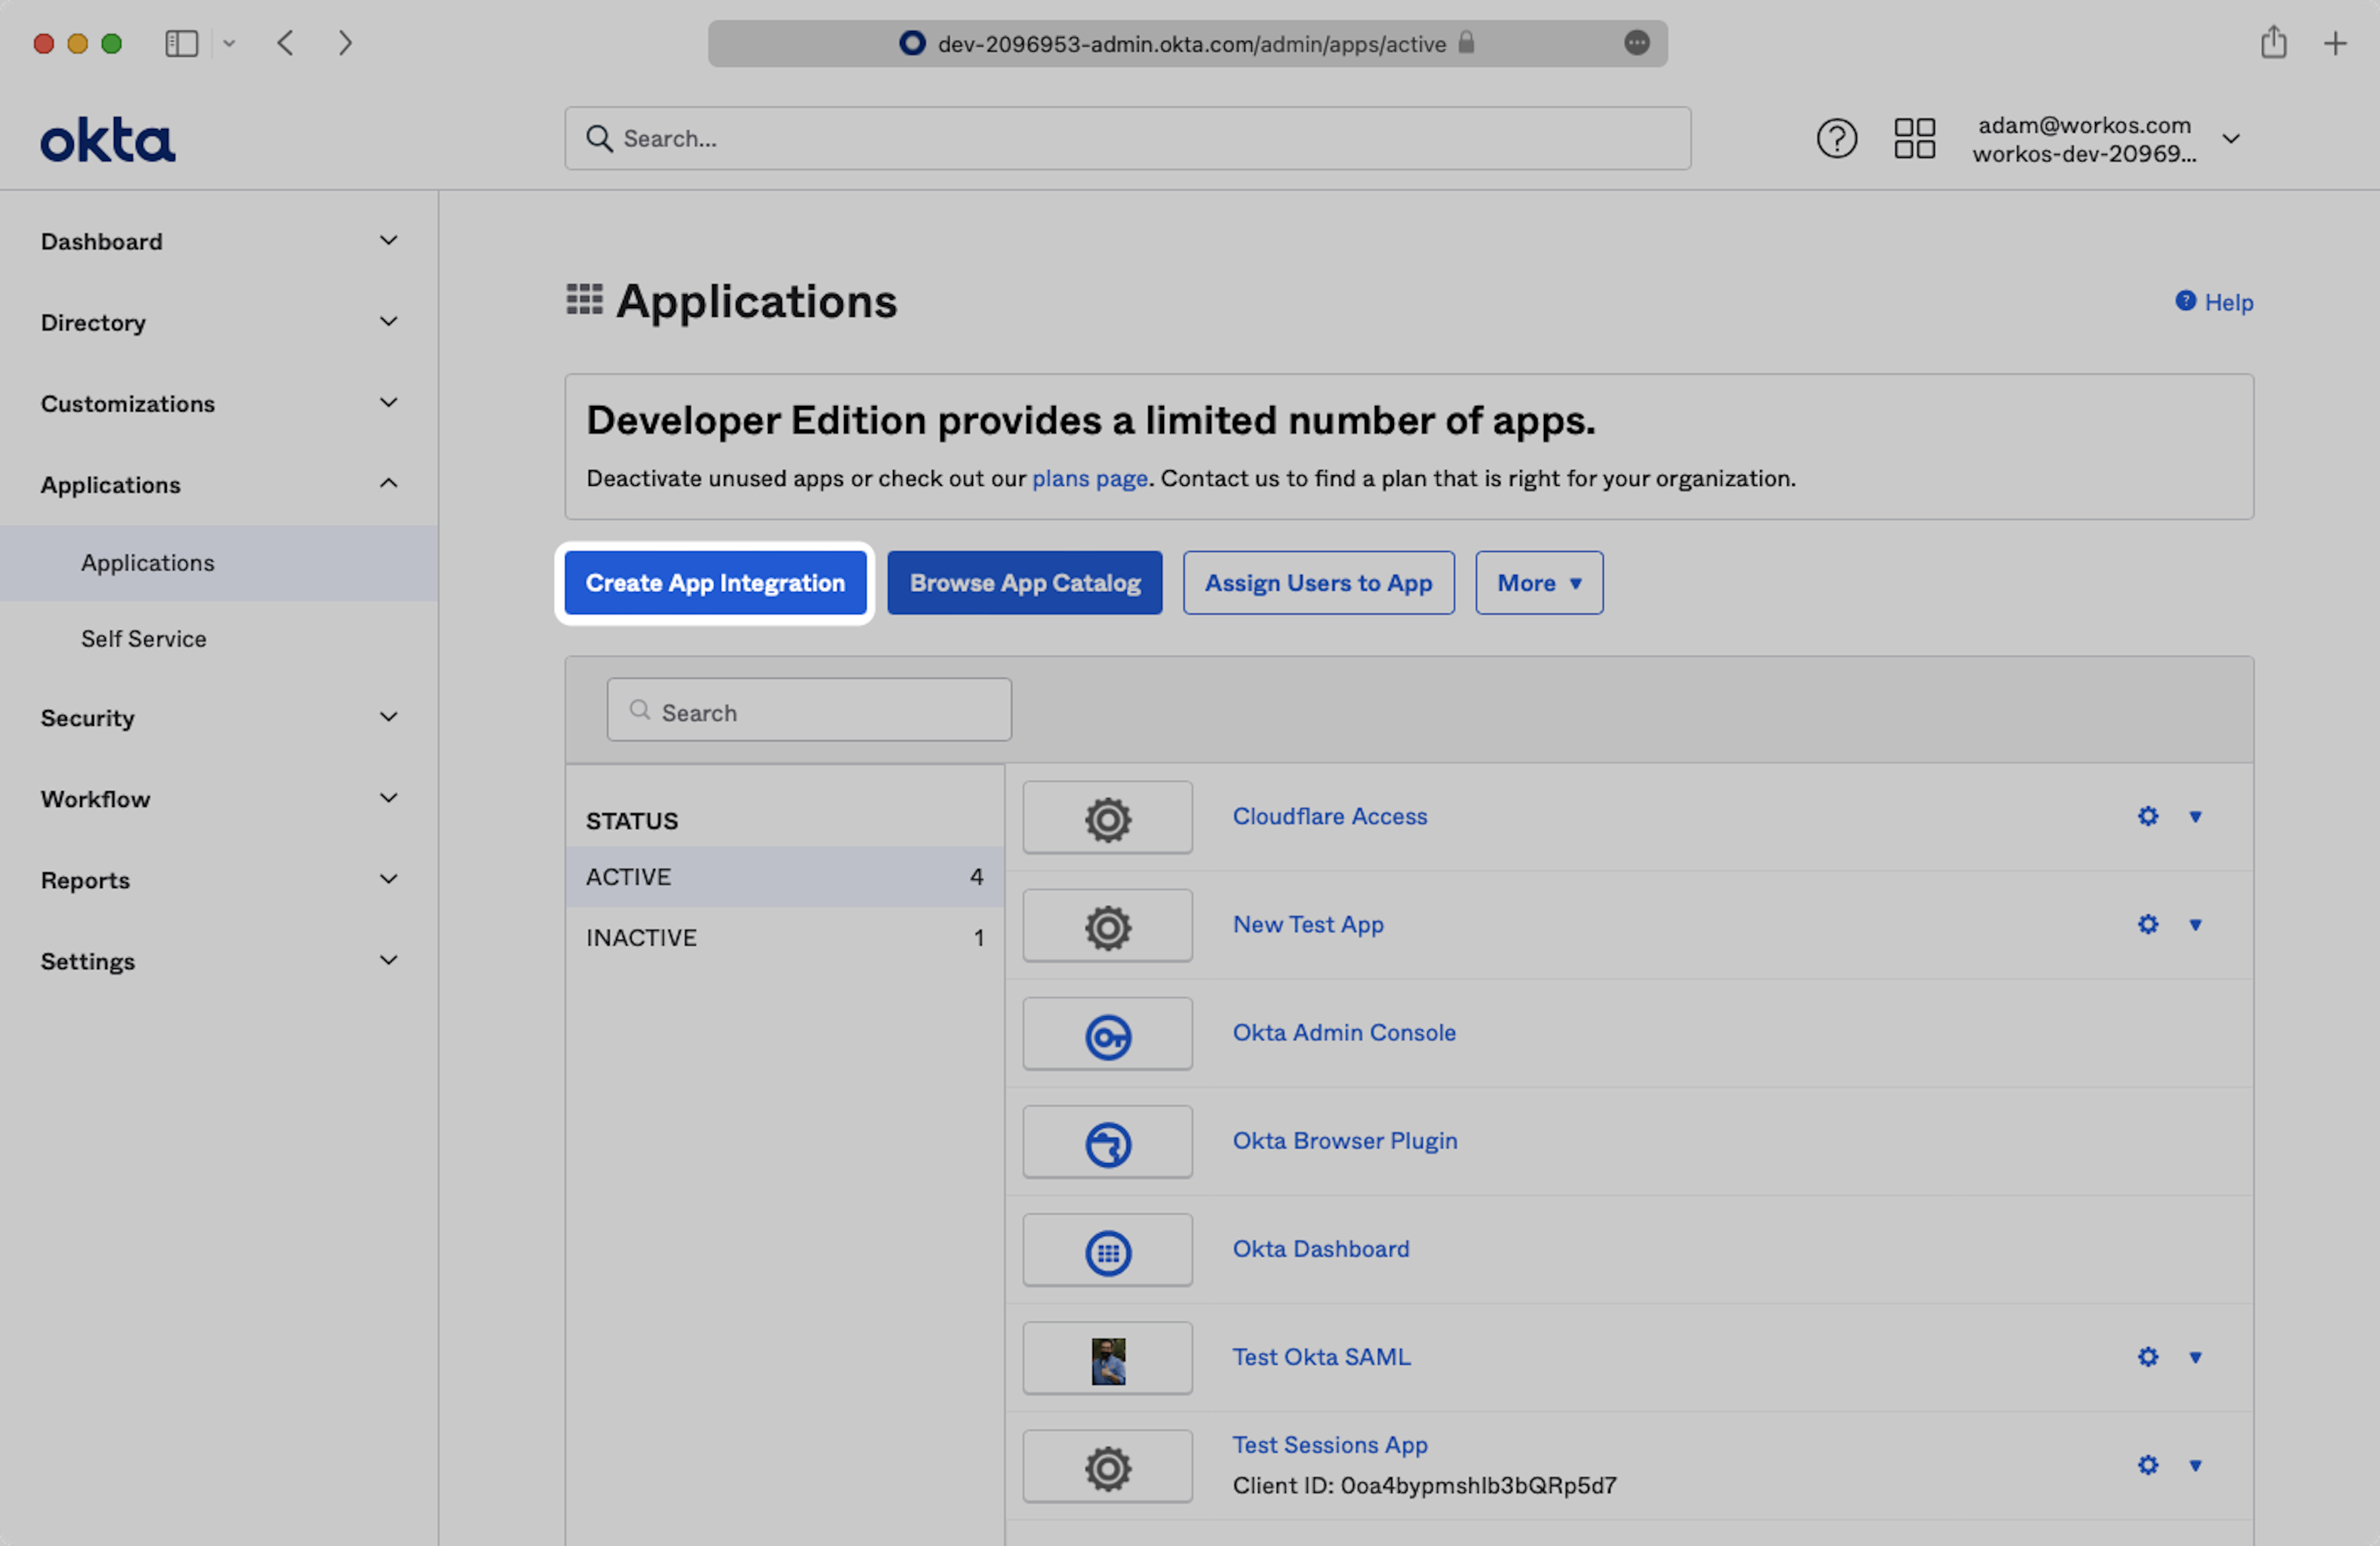Open the apps grid icon in header

1914,138
